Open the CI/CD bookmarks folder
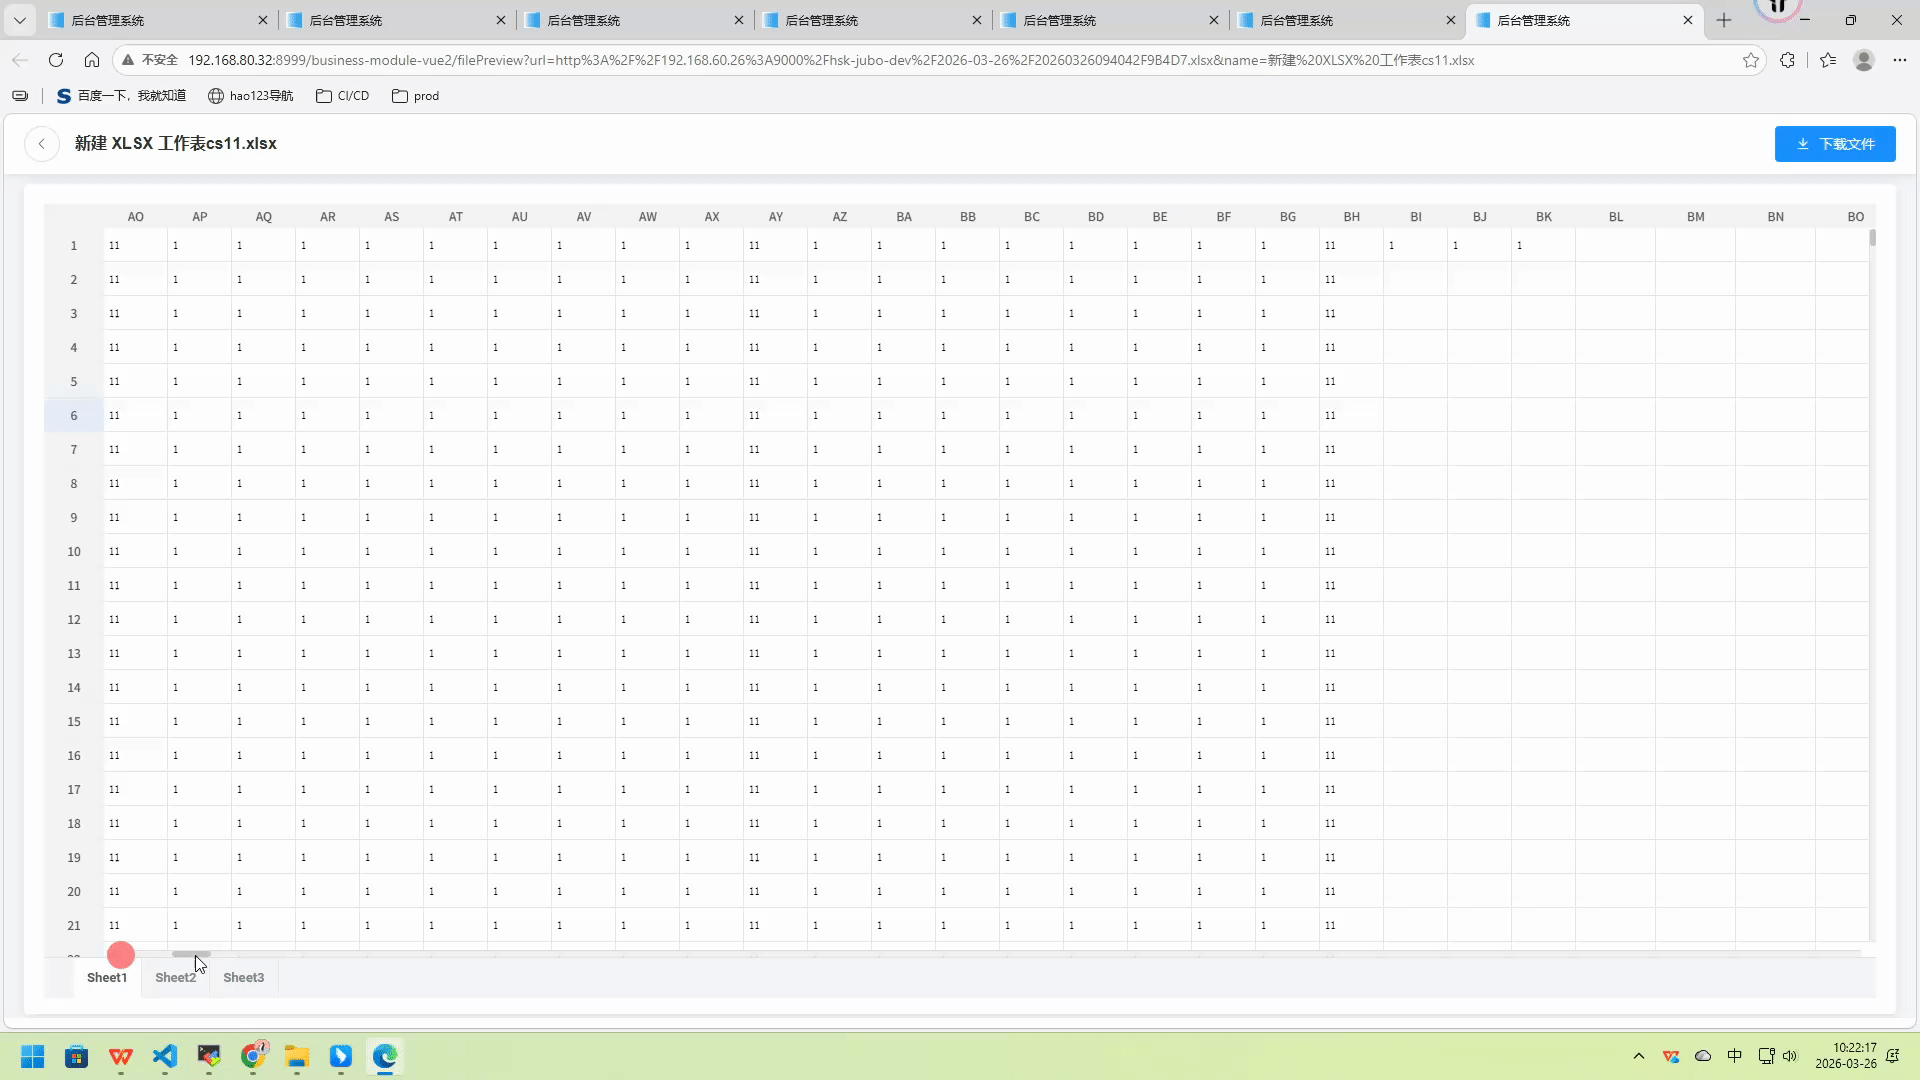1920x1080 pixels. [343, 96]
